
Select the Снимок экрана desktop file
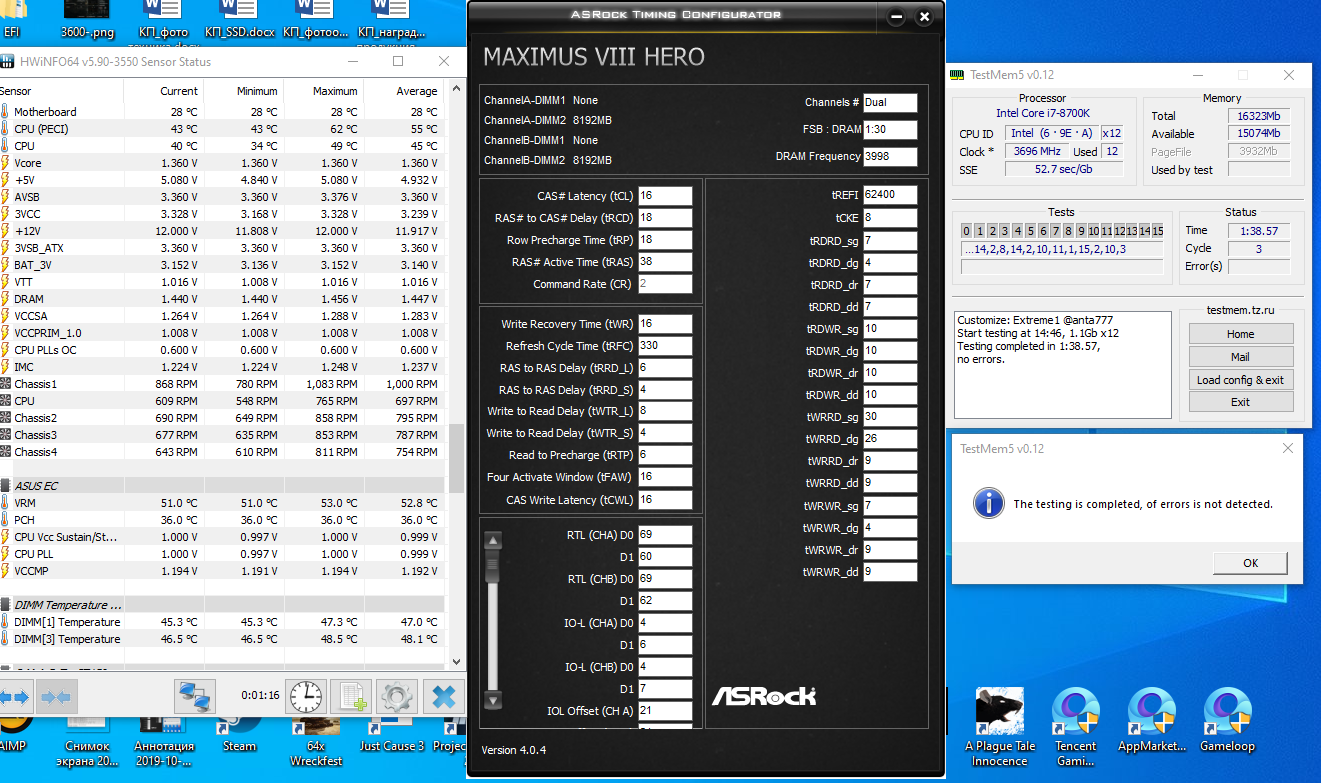[88, 742]
